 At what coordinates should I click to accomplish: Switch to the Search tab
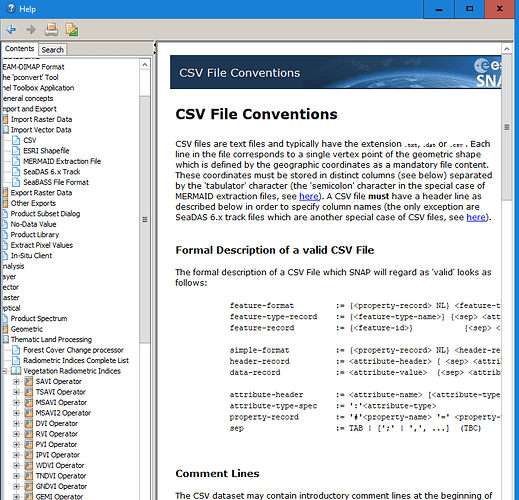(x=52, y=50)
